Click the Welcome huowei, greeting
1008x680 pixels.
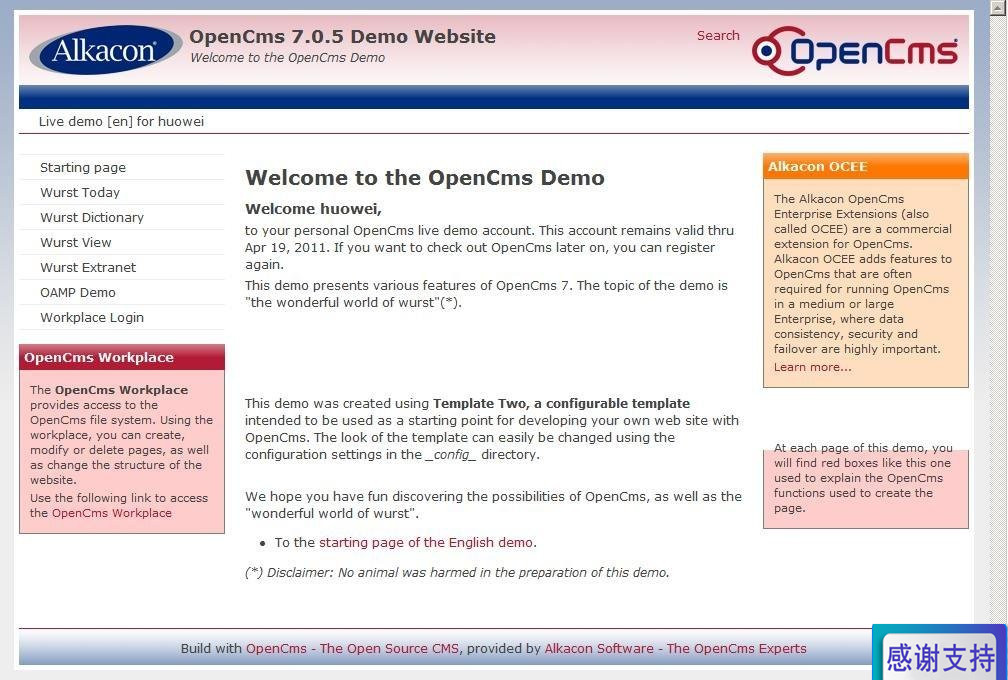point(314,210)
